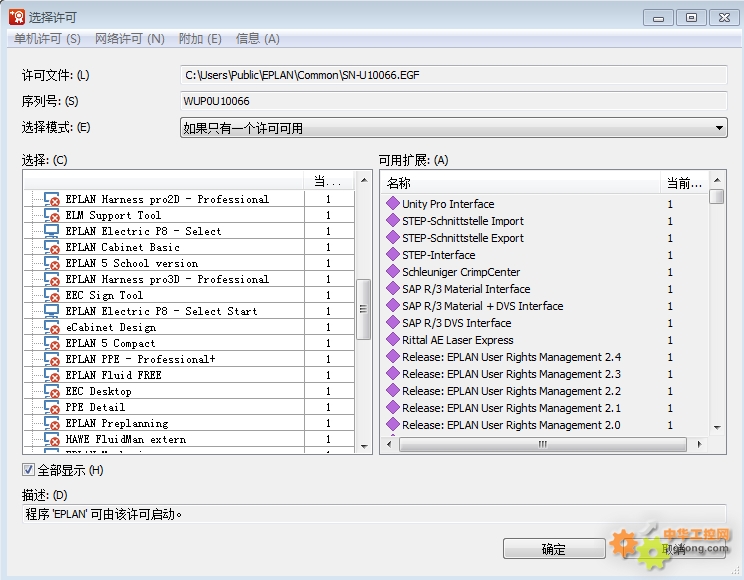
Task: Click the Rittal AE Laser Express diamond icon
Action: pyautogui.click(x=393, y=339)
